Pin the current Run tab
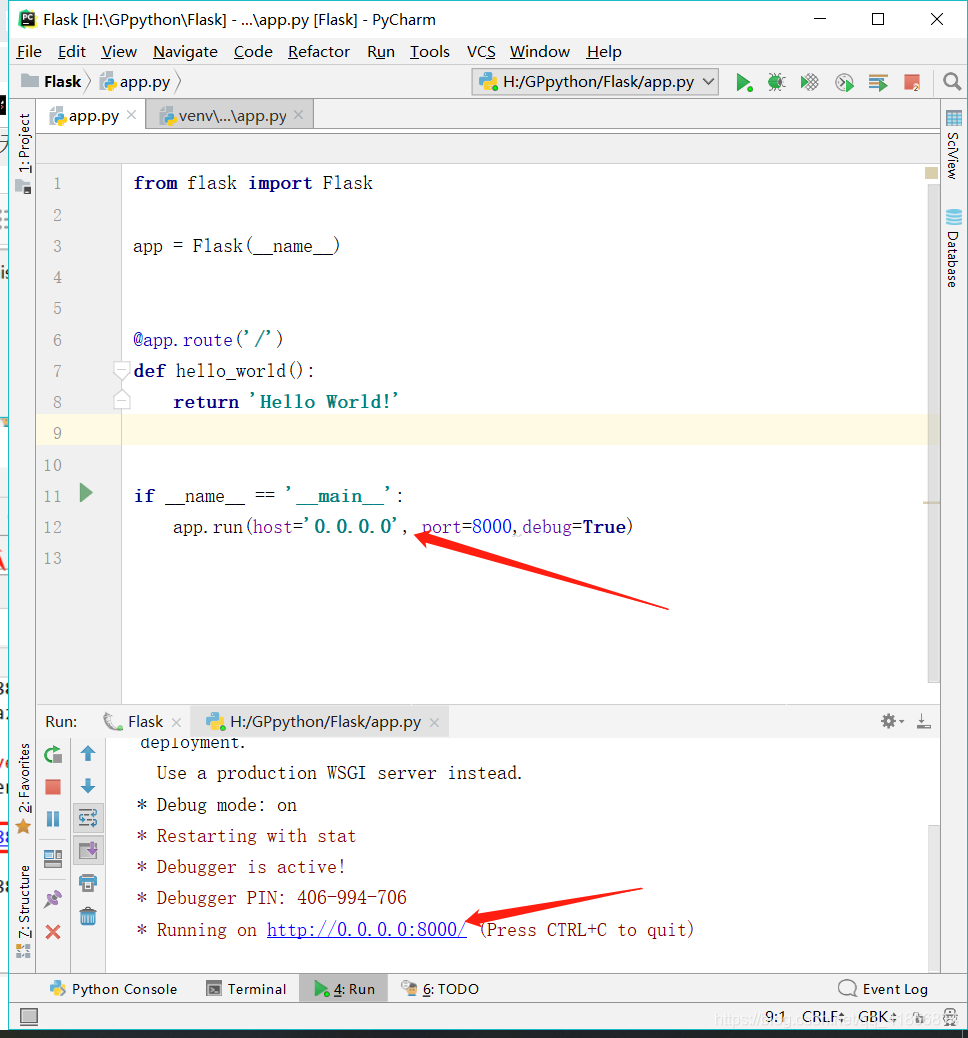The height and width of the screenshot is (1038, 968). tap(53, 899)
